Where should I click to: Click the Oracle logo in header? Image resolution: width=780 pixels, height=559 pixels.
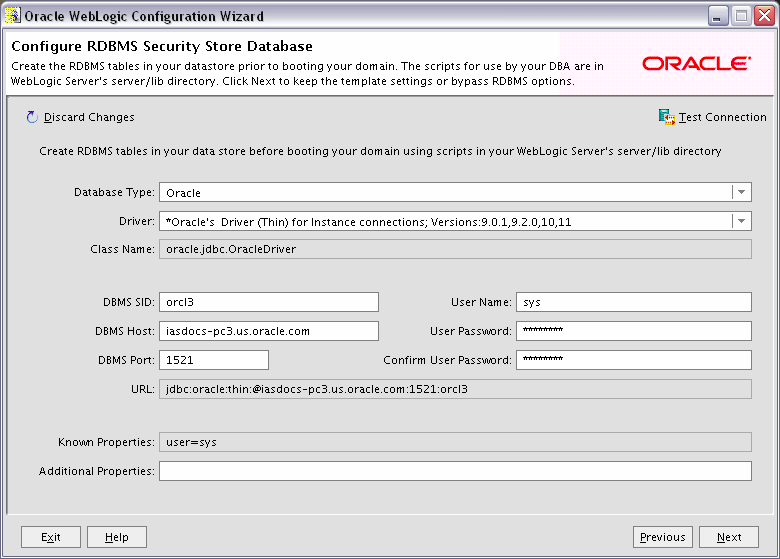pyautogui.click(x=696, y=64)
